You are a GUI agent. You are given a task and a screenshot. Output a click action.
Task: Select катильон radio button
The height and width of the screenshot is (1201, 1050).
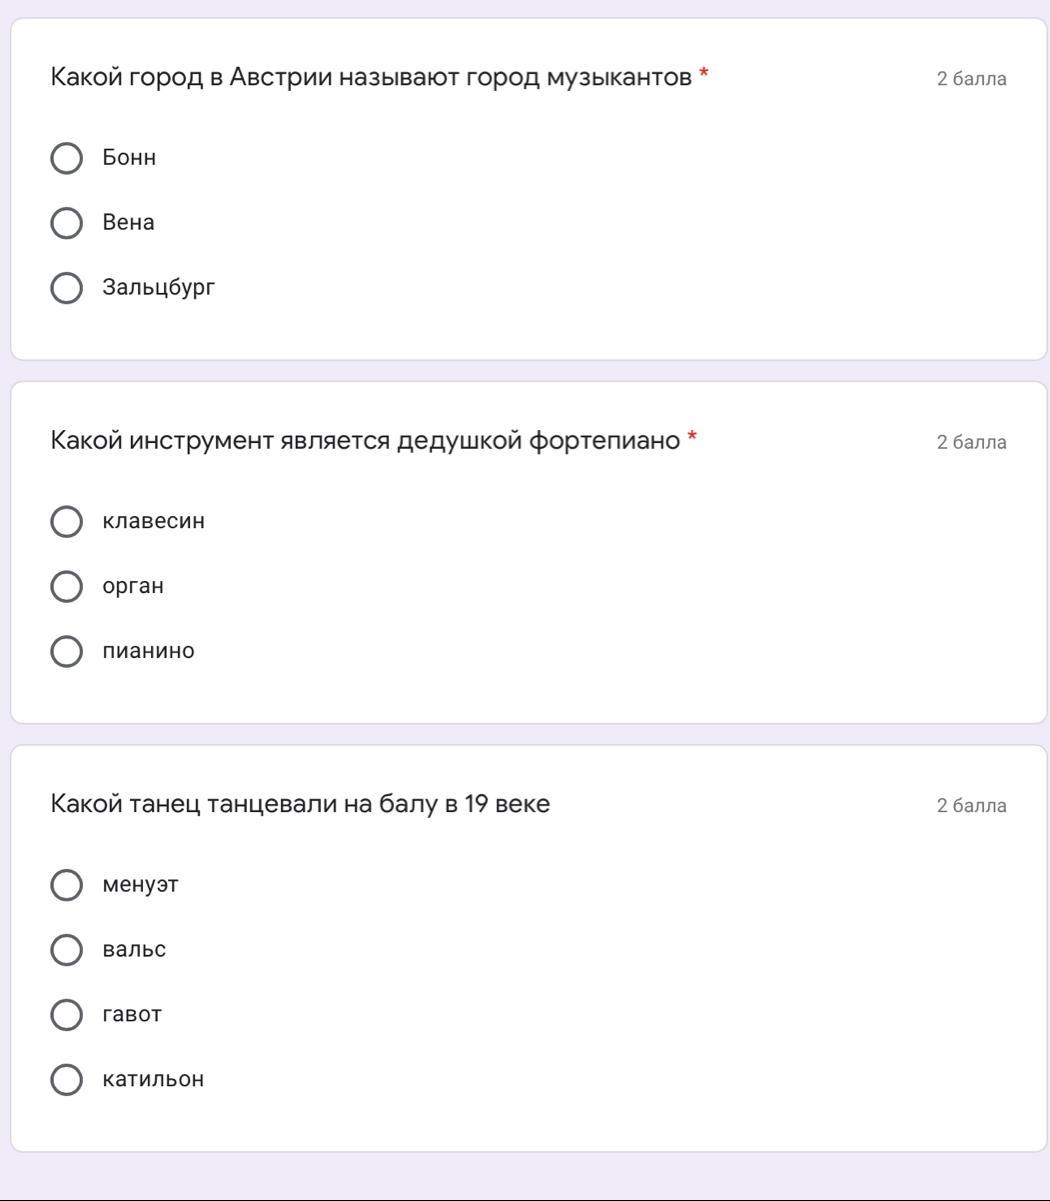[x=66, y=1080]
